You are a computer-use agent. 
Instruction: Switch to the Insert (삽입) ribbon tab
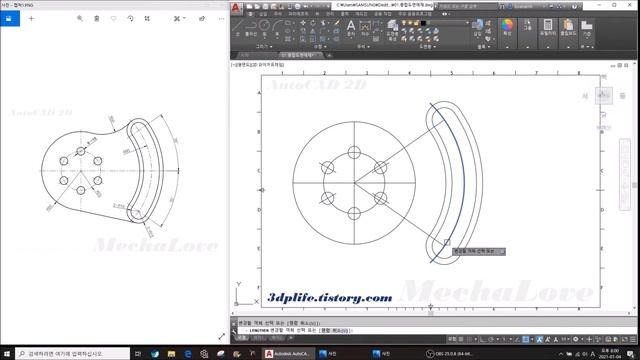pos(263,14)
